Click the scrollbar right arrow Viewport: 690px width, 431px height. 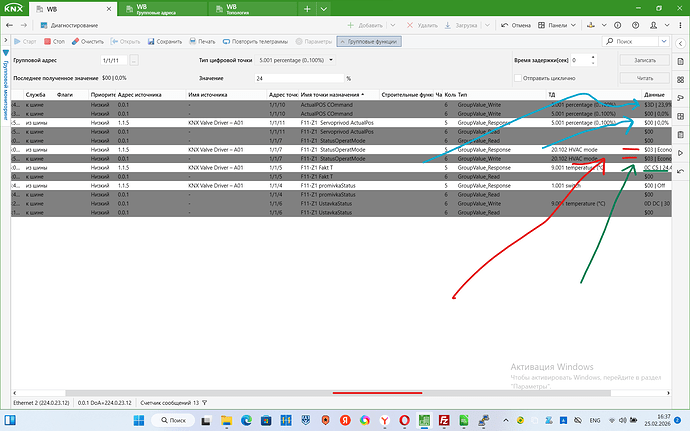pos(668,393)
